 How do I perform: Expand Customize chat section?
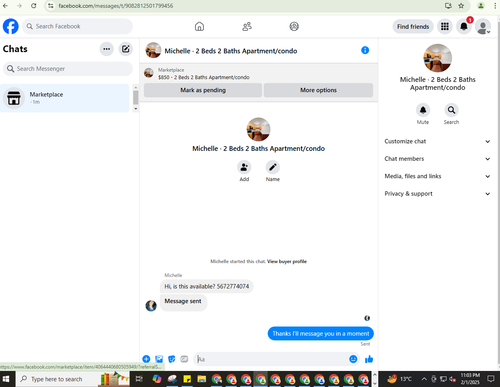coord(437,141)
